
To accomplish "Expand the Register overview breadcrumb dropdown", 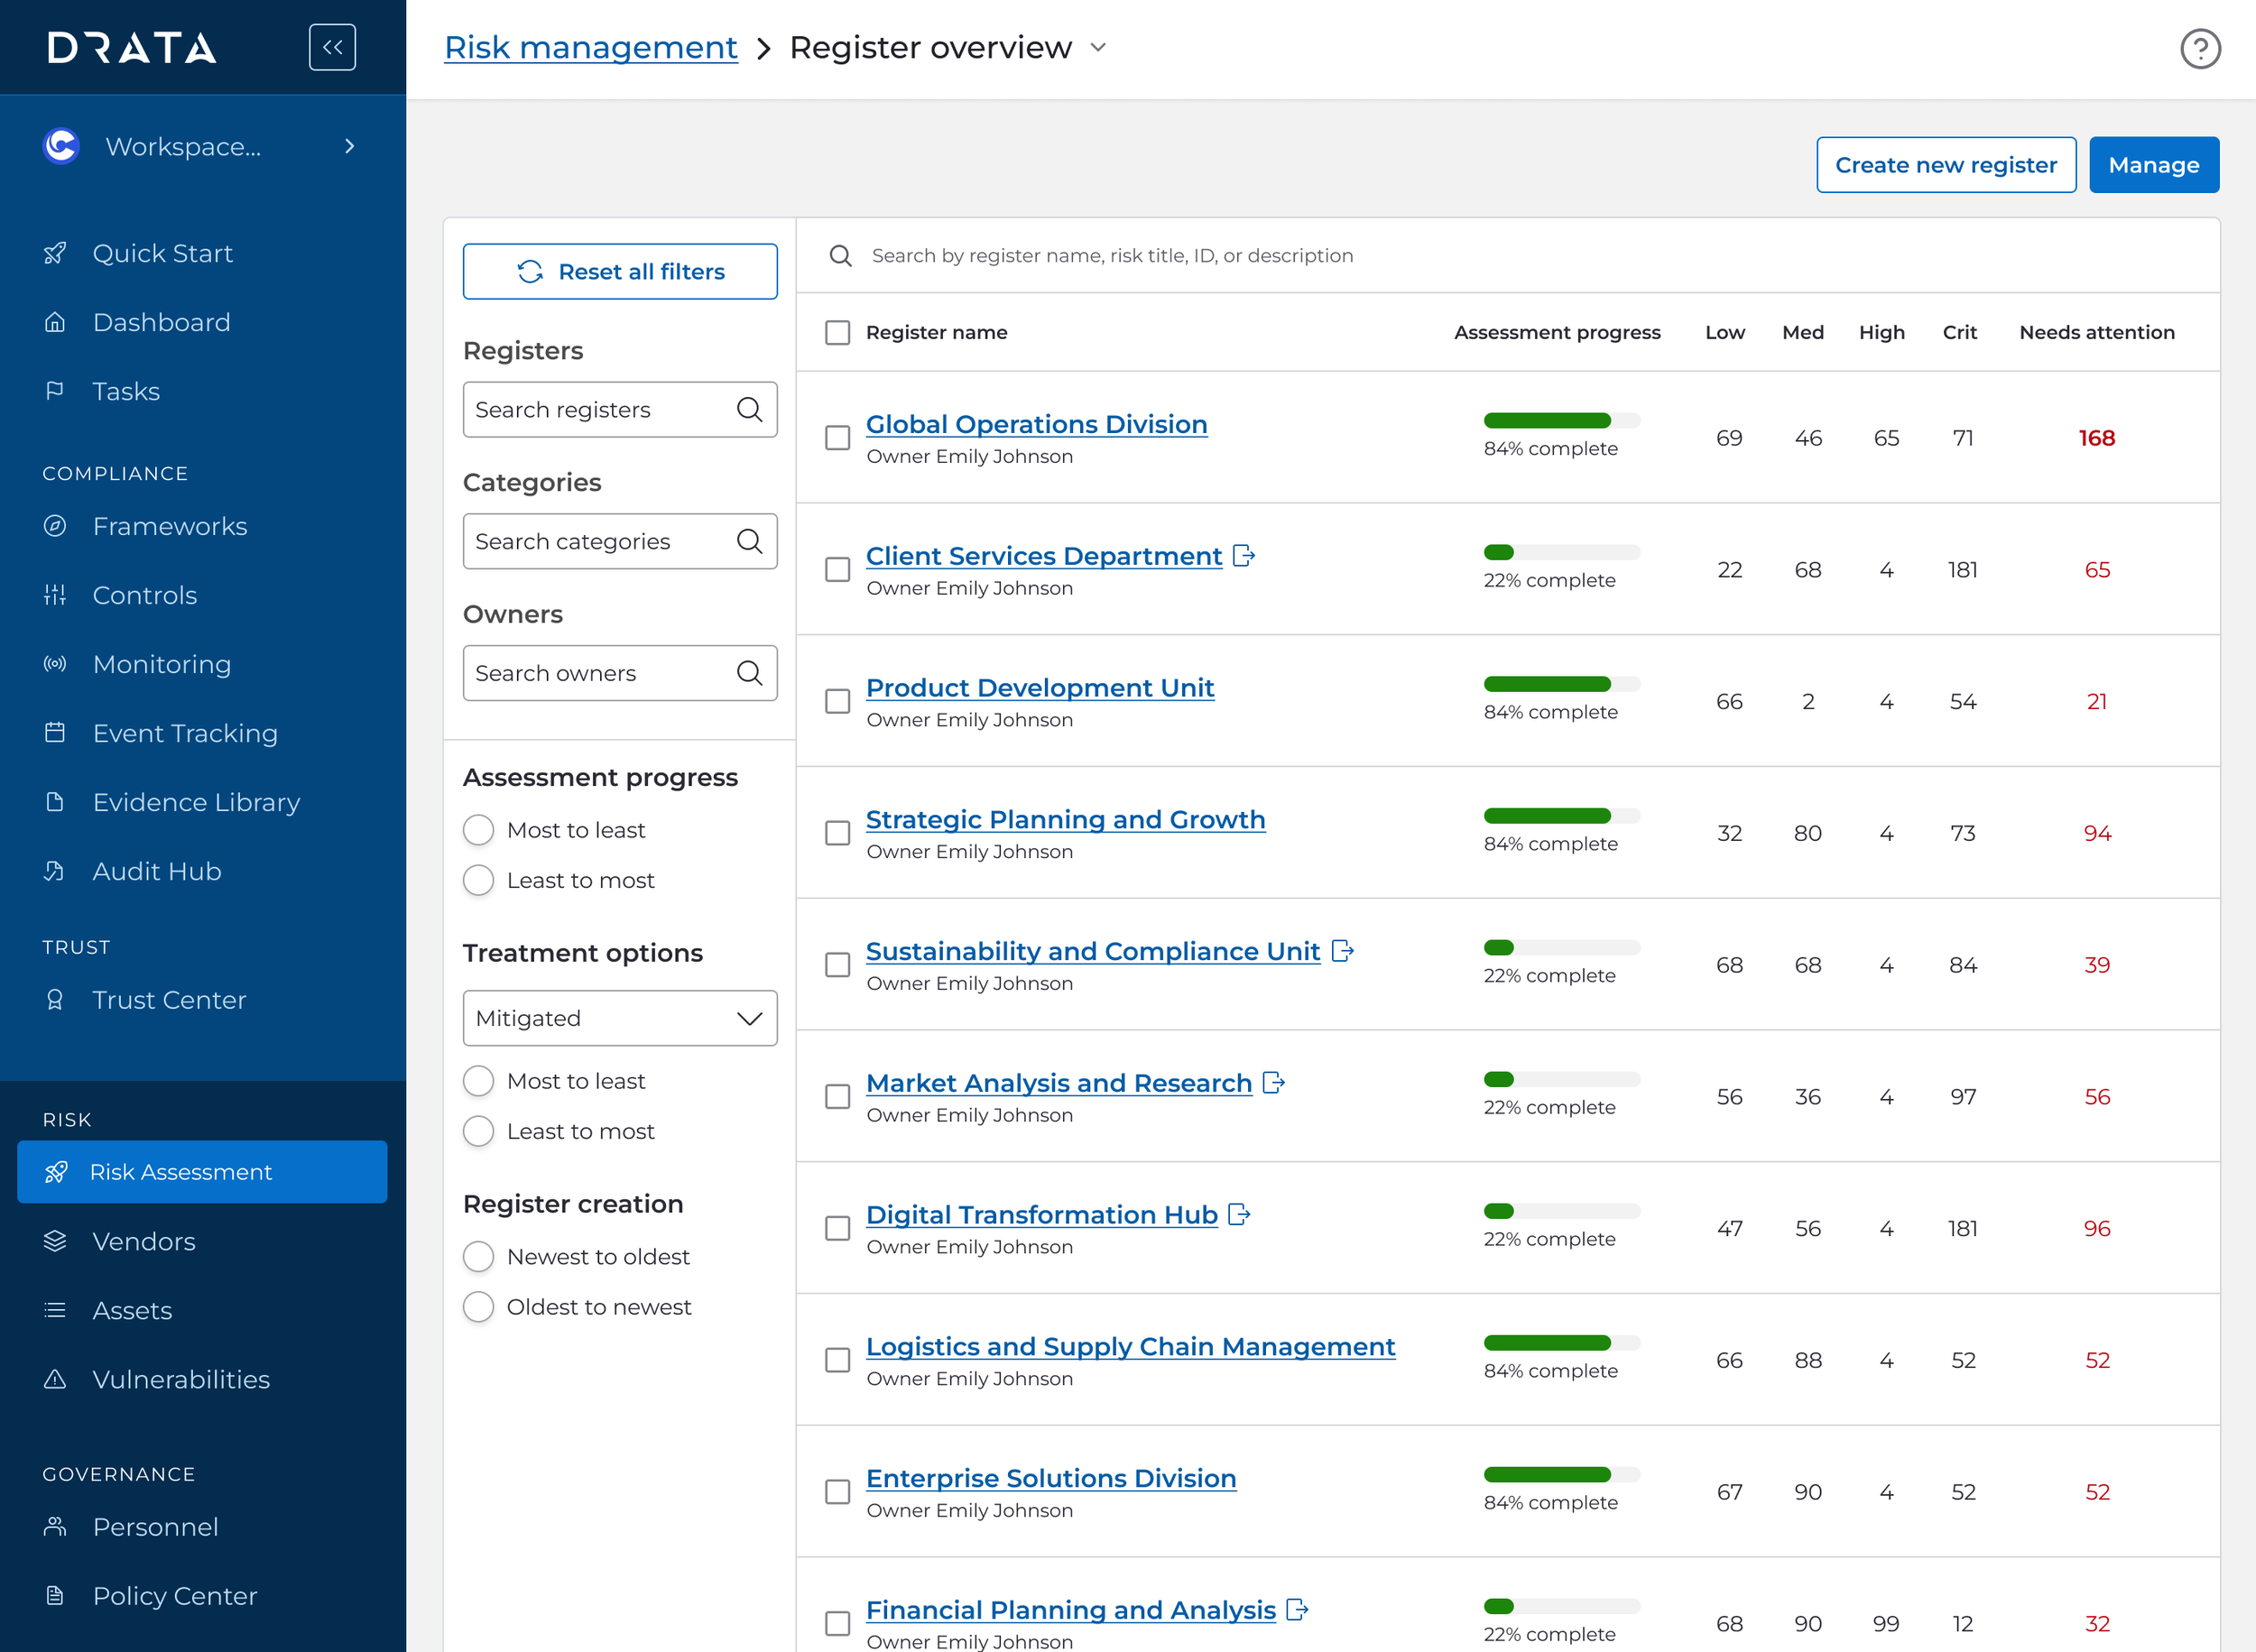I will click(1098, 47).
